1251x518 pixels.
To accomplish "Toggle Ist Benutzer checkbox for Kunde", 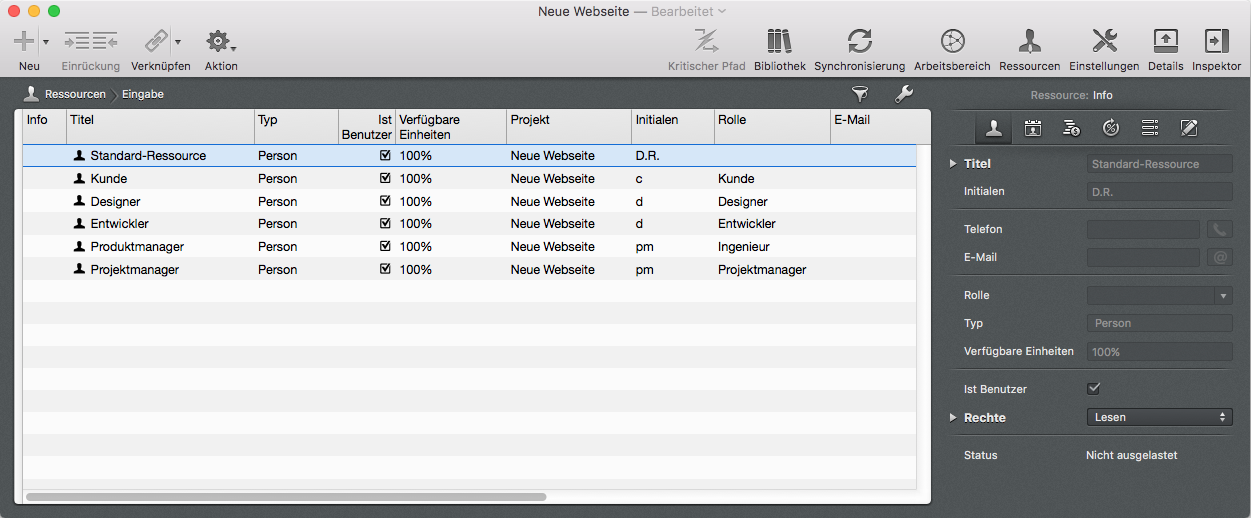I will 385,179.
